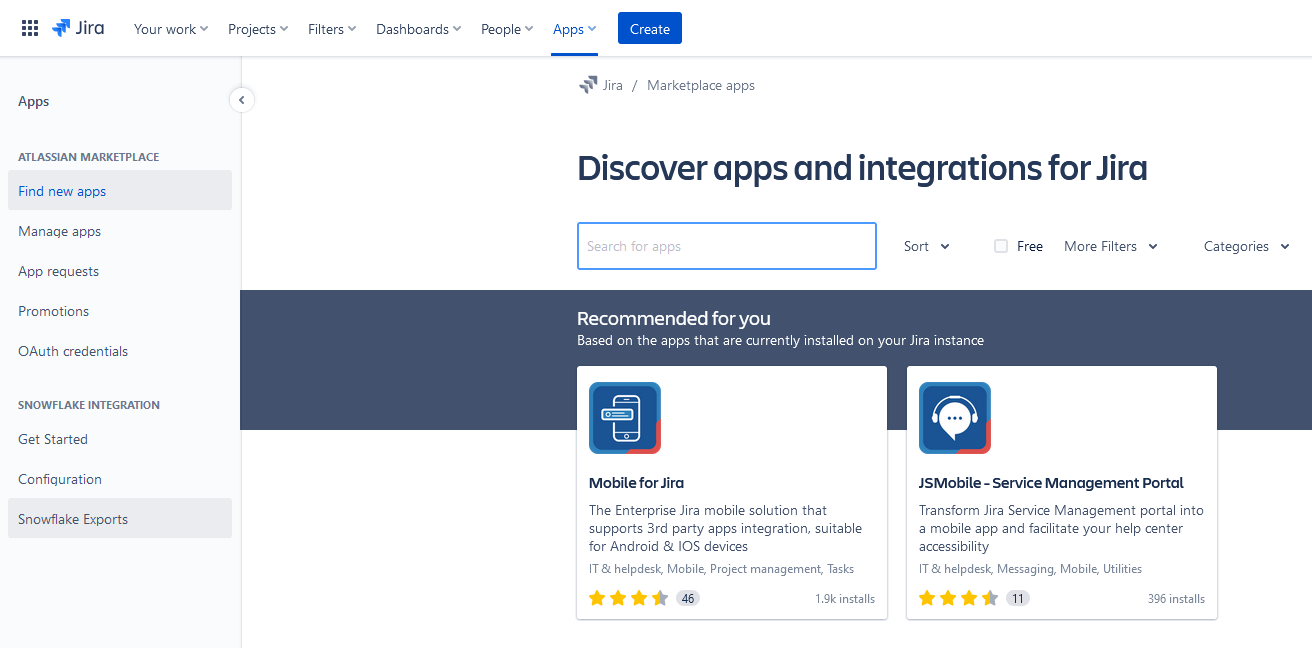Expand the Categories dropdown
Viewport: 1312px width, 648px height.
coord(1246,246)
